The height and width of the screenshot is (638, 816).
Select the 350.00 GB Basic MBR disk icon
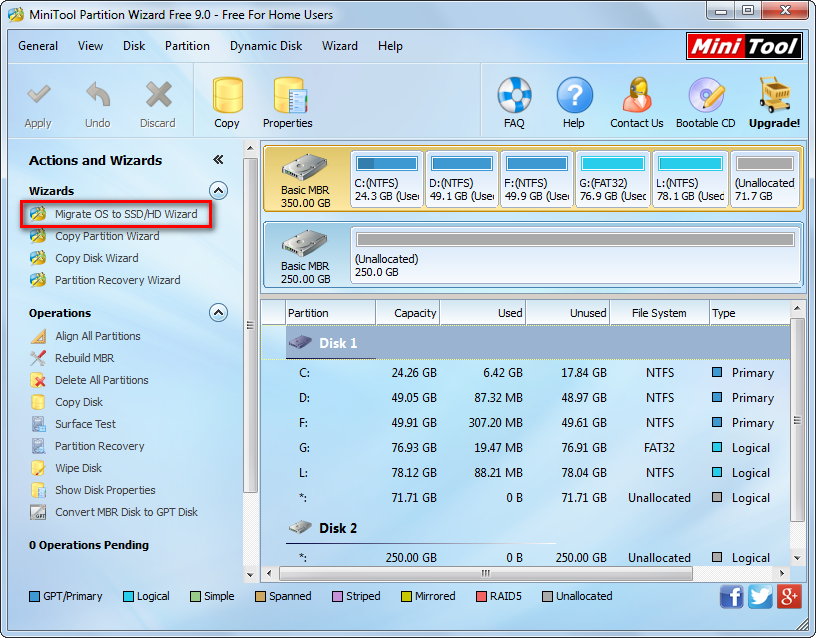click(305, 167)
